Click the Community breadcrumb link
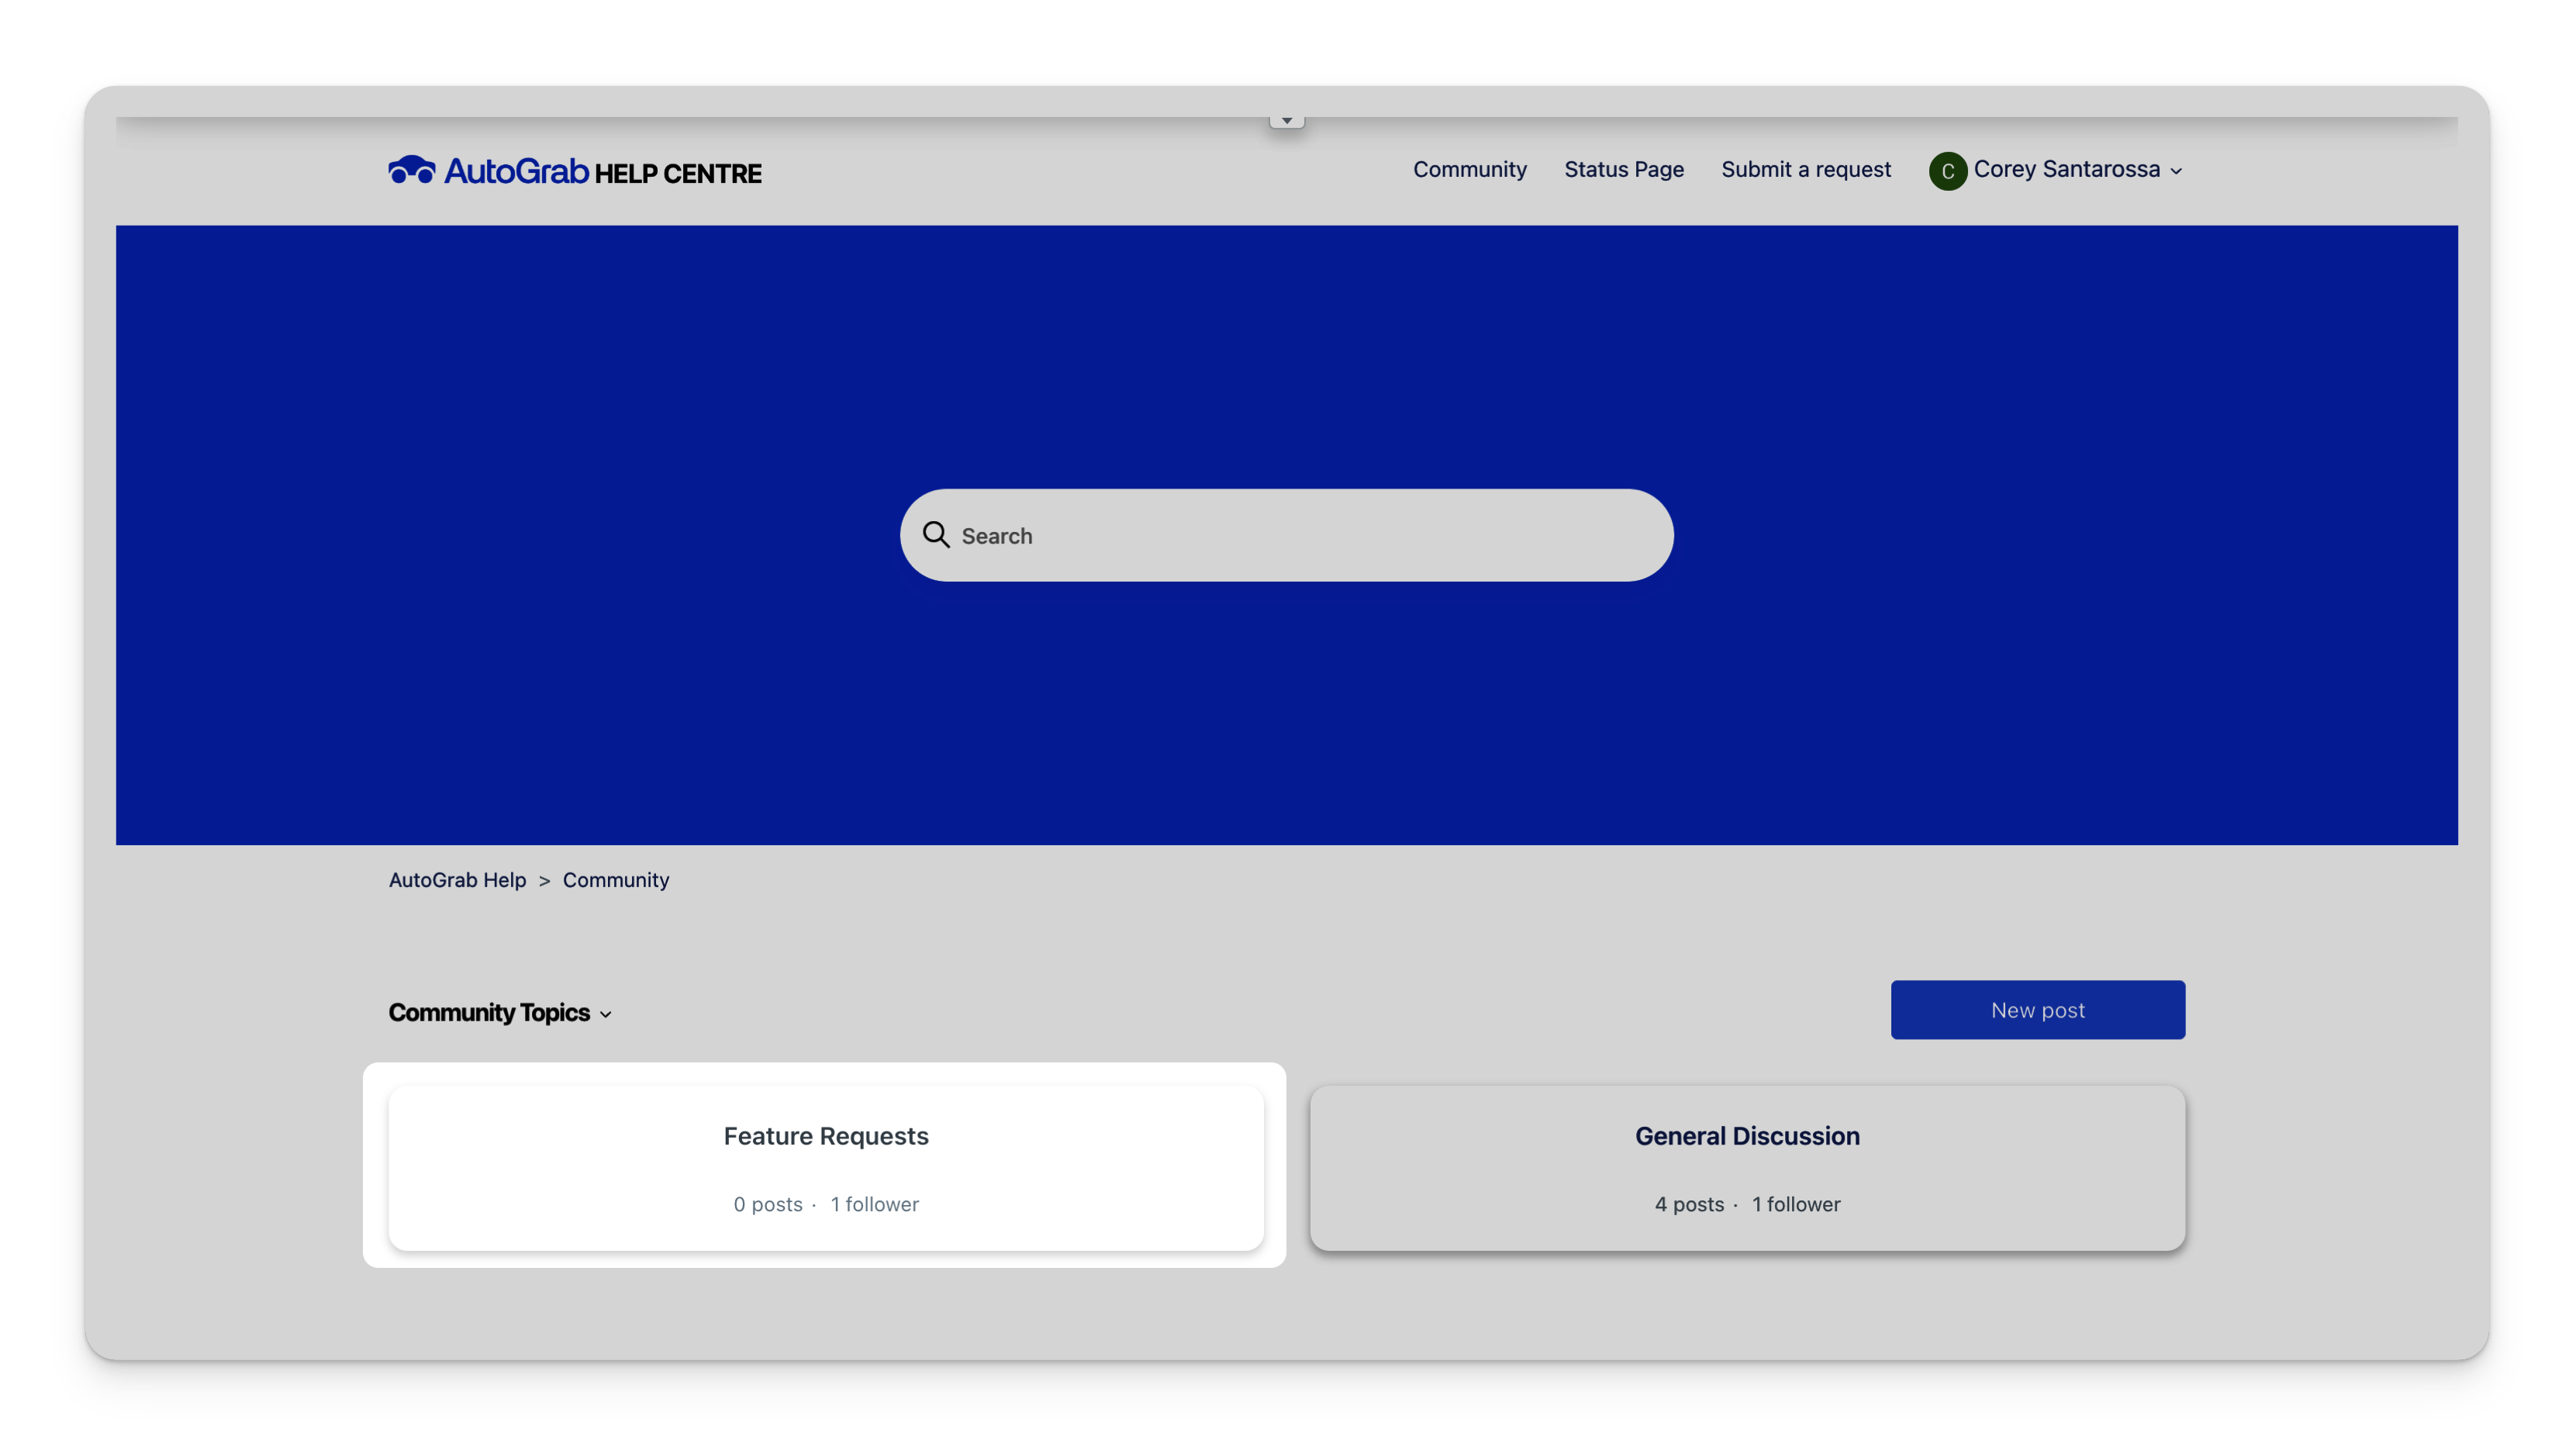2576x1447 pixels. pos(615,880)
